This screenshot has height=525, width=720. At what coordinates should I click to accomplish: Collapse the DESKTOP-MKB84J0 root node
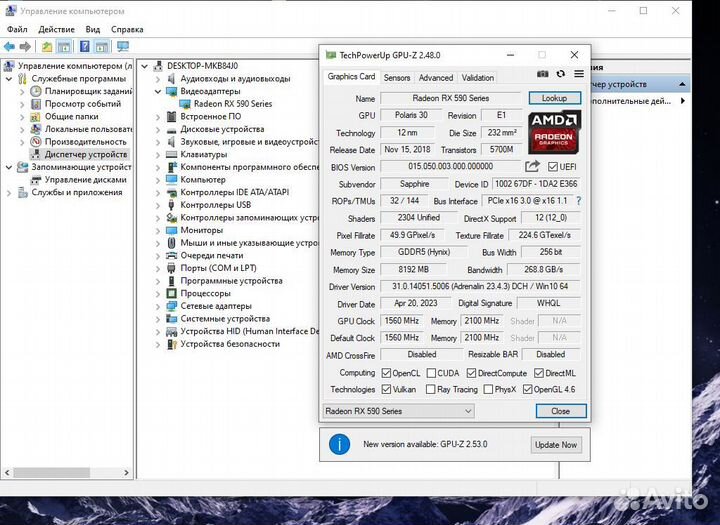(x=145, y=66)
